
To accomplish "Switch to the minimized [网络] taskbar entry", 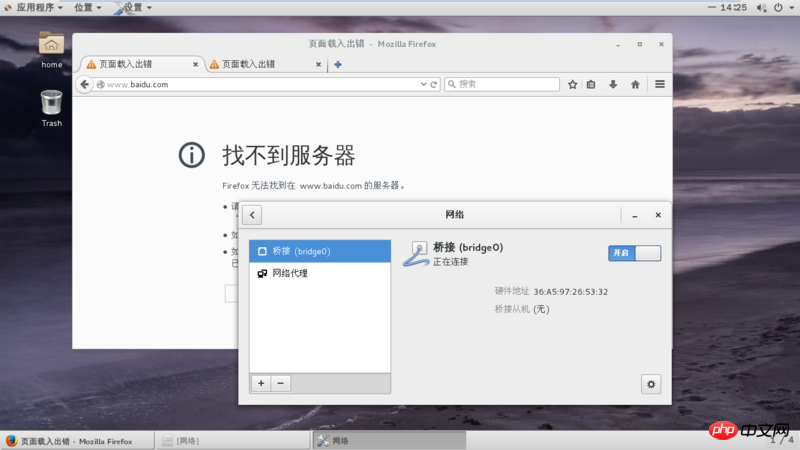I will (x=234, y=441).
